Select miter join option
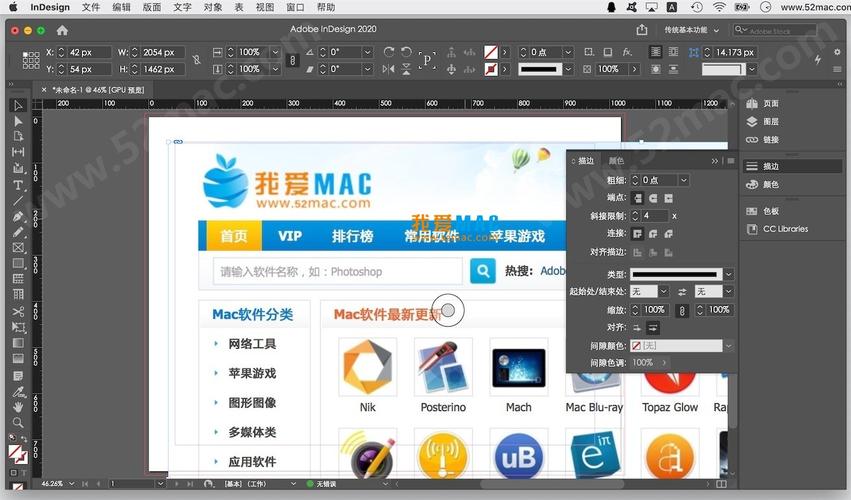This screenshot has width=851, height=500. tap(638, 233)
